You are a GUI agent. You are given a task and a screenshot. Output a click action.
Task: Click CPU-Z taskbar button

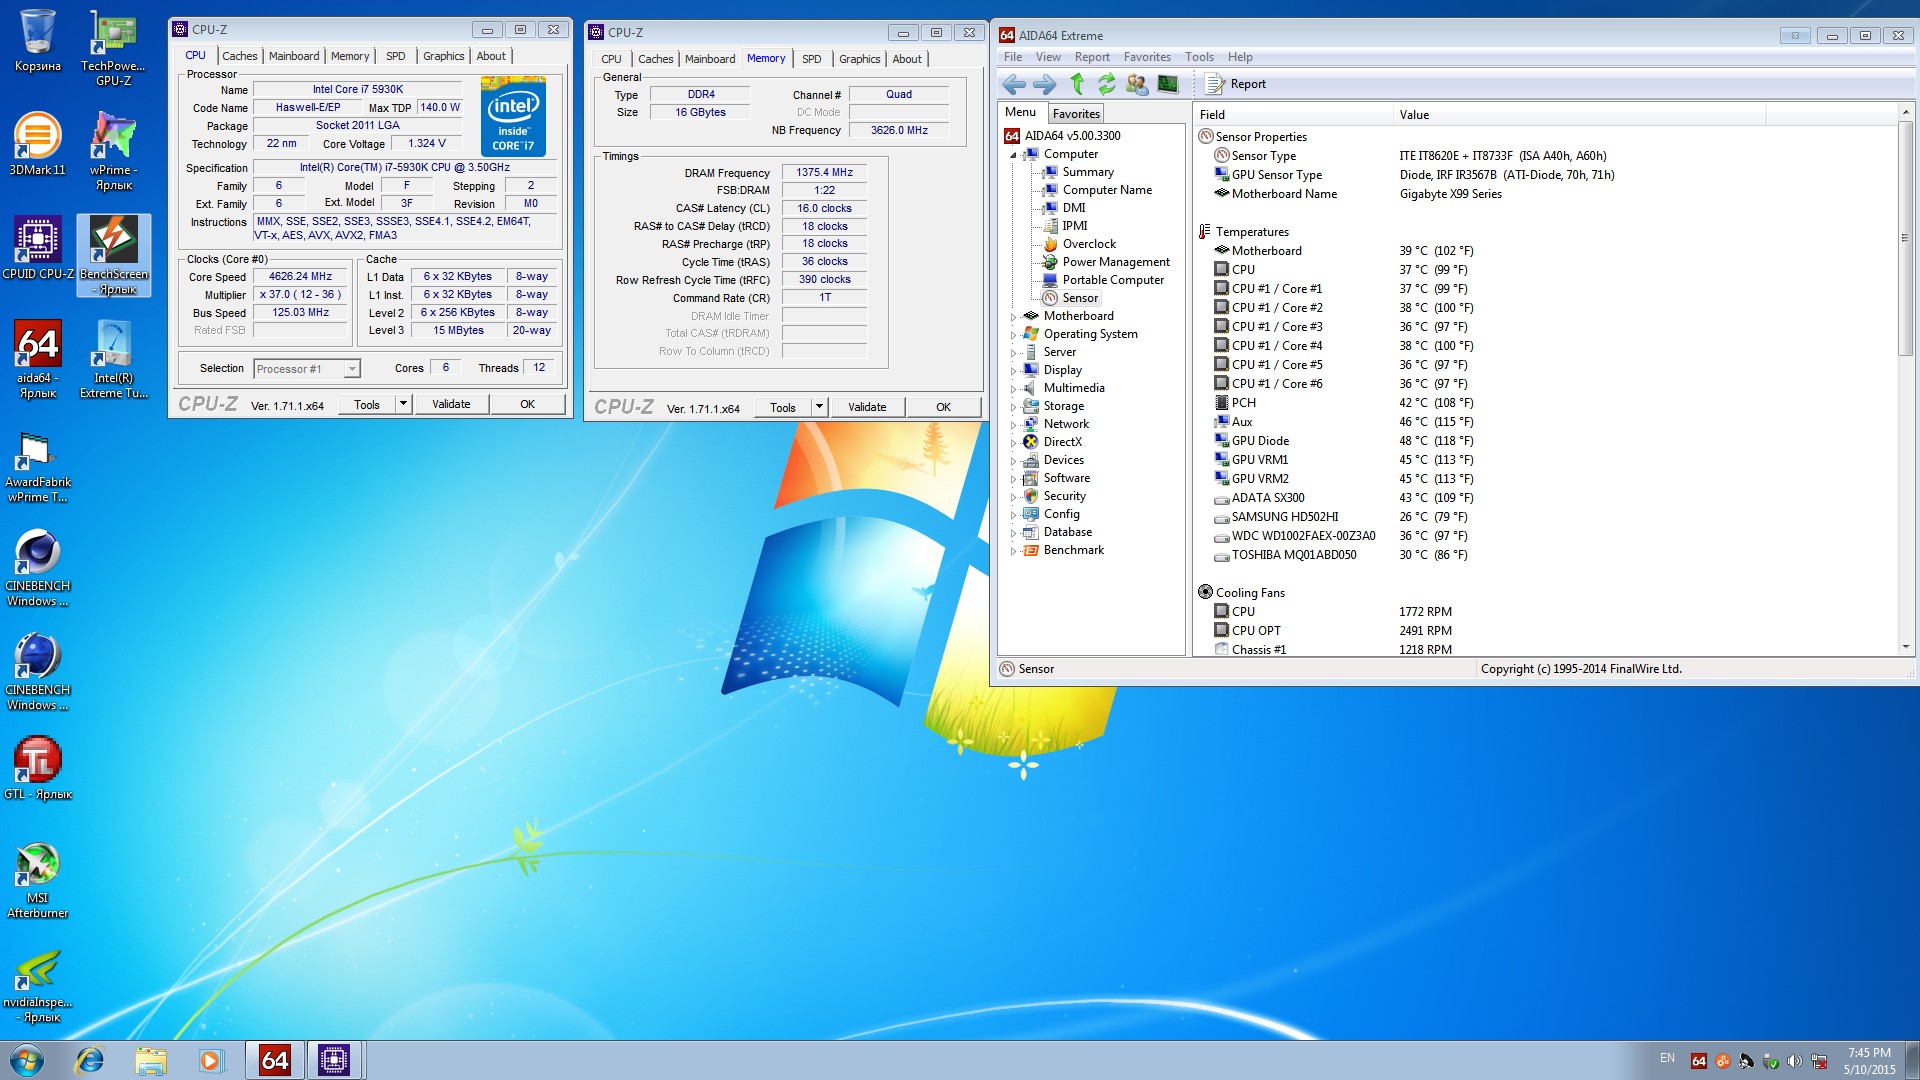pyautogui.click(x=334, y=1060)
